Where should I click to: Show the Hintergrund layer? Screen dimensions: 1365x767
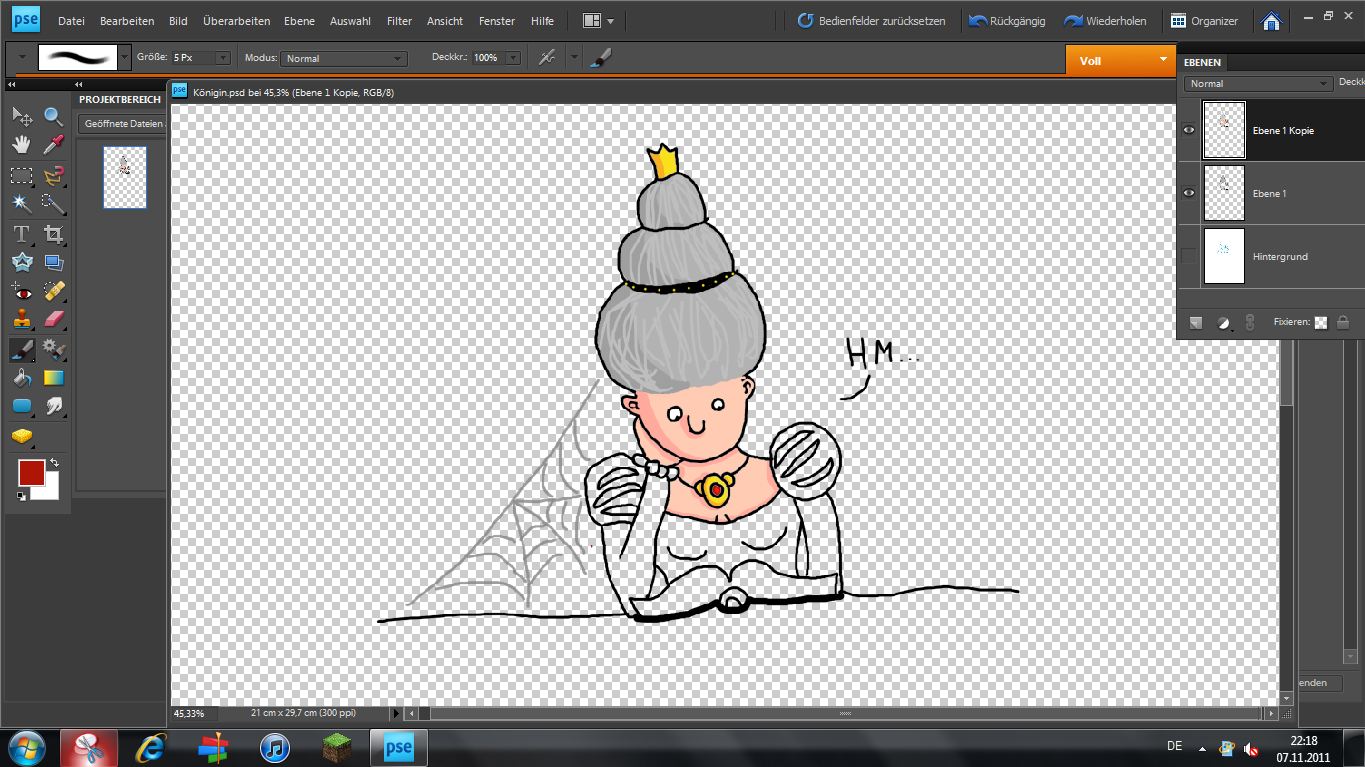[1188, 256]
